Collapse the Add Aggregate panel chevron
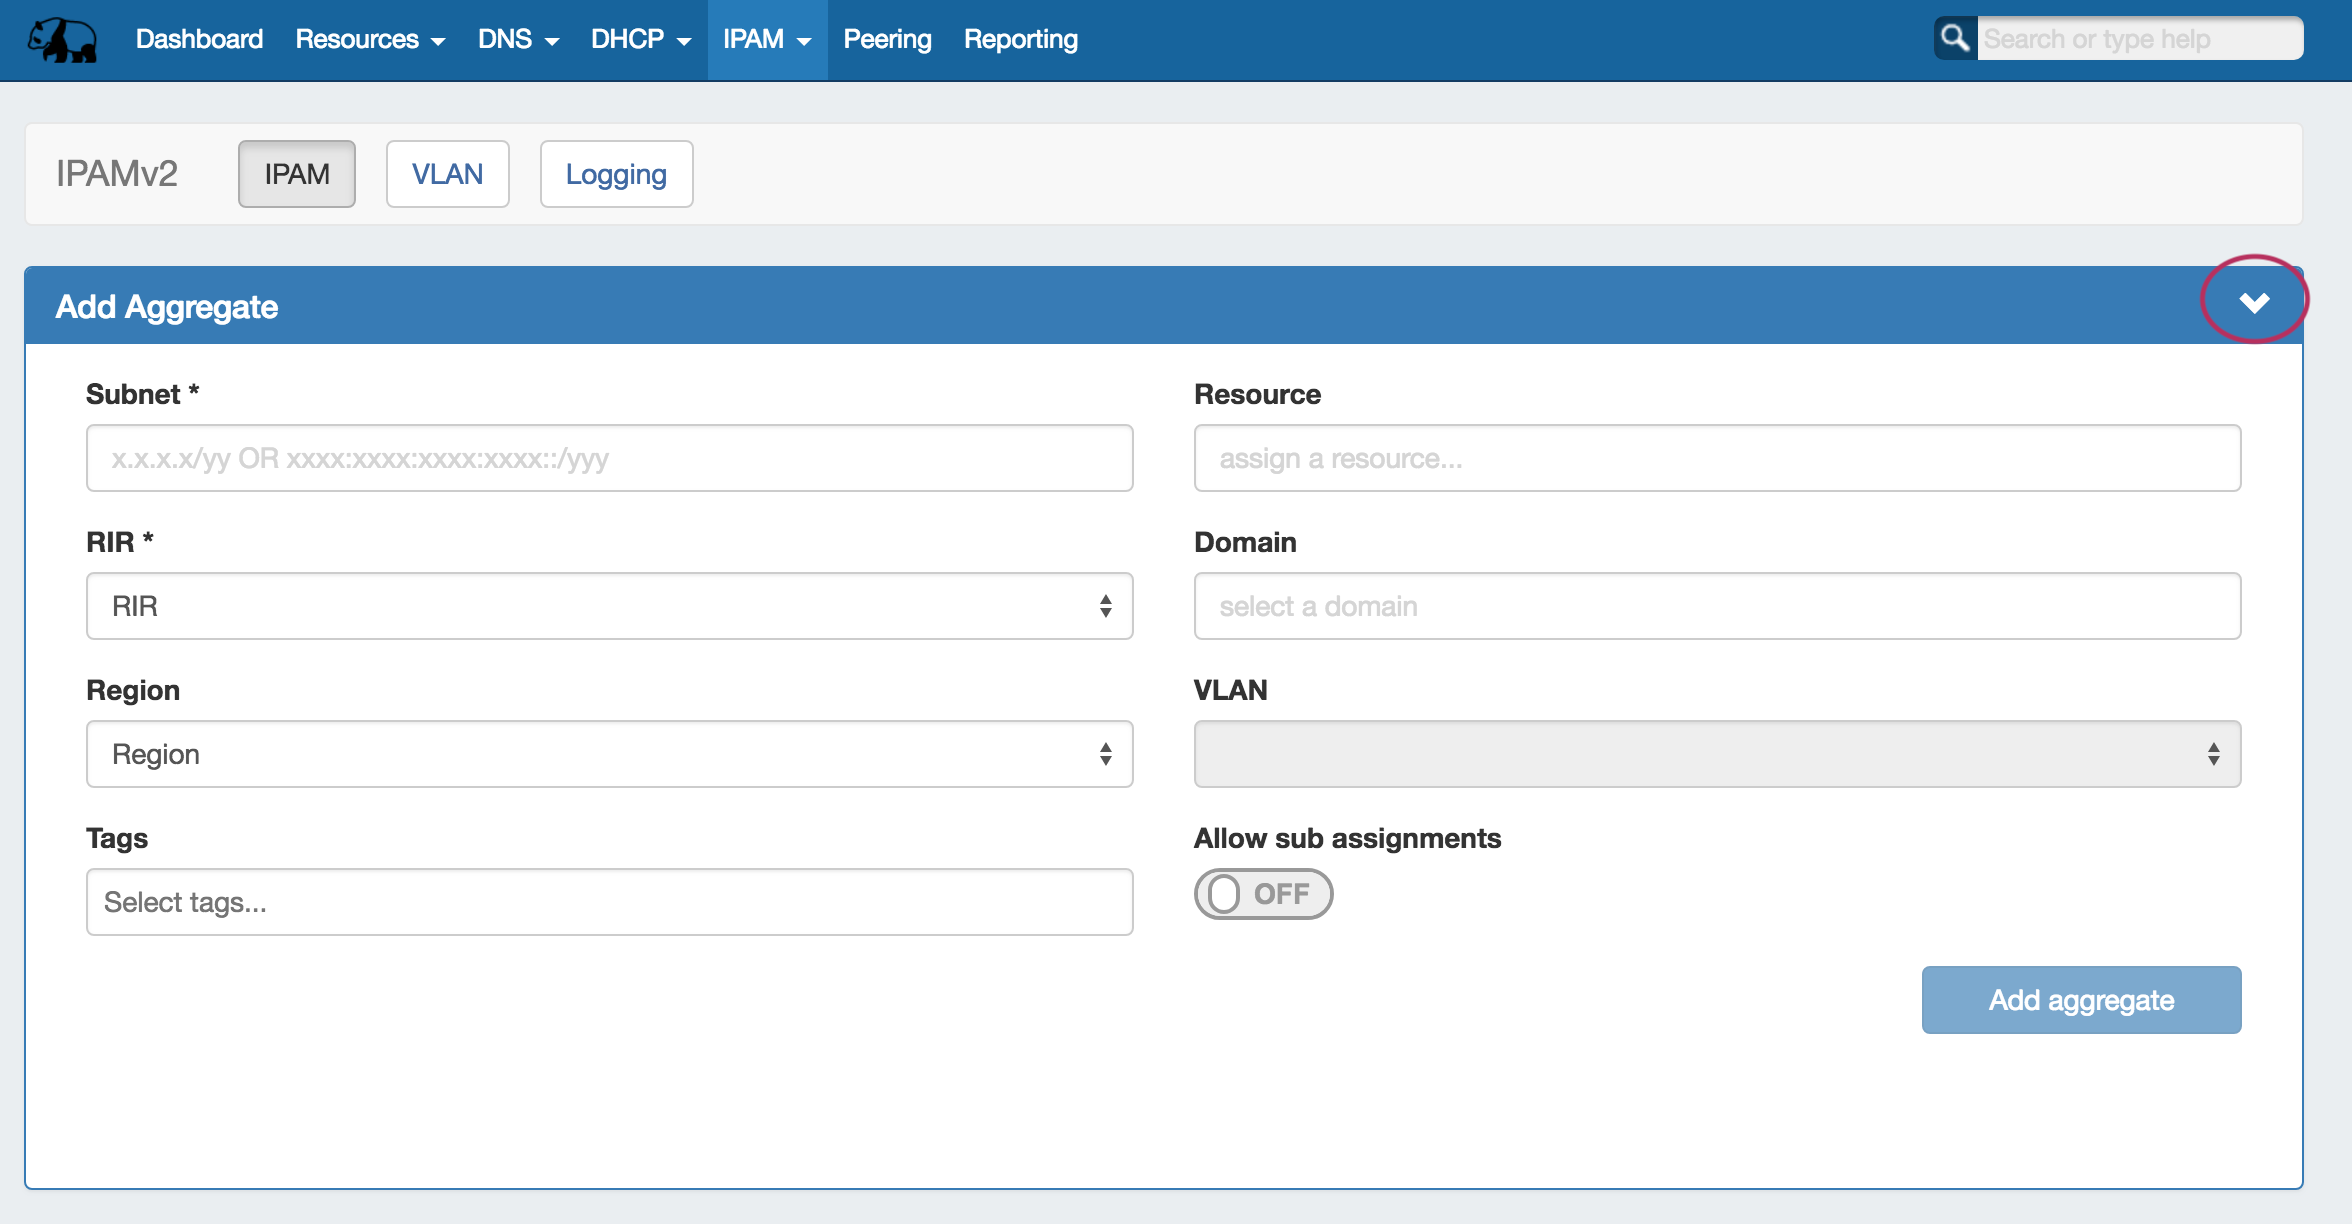 (2253, 302)
